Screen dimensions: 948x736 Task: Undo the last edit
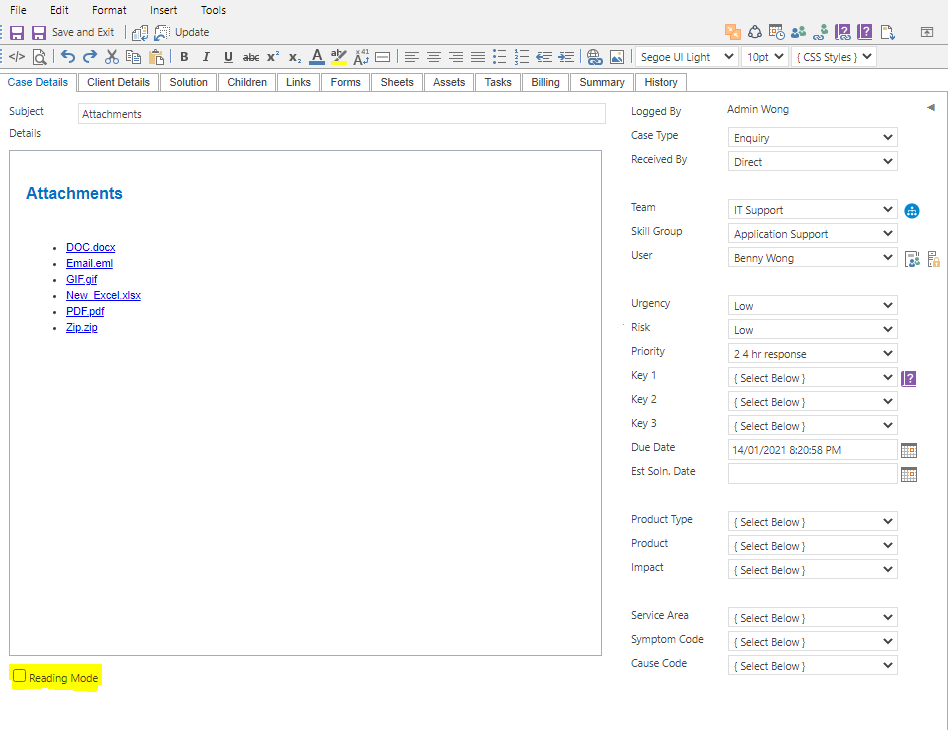coord(68,57)
